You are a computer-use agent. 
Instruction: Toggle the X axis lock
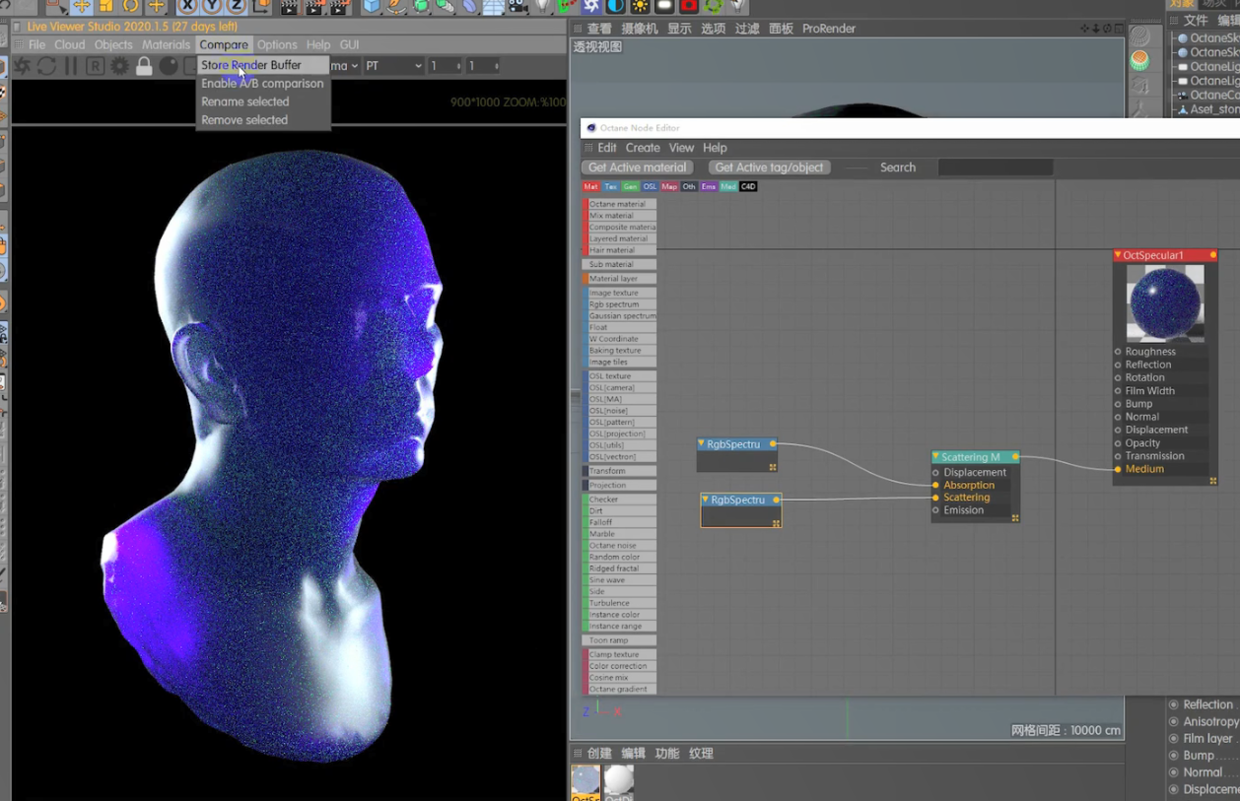[x=187, y=6]
